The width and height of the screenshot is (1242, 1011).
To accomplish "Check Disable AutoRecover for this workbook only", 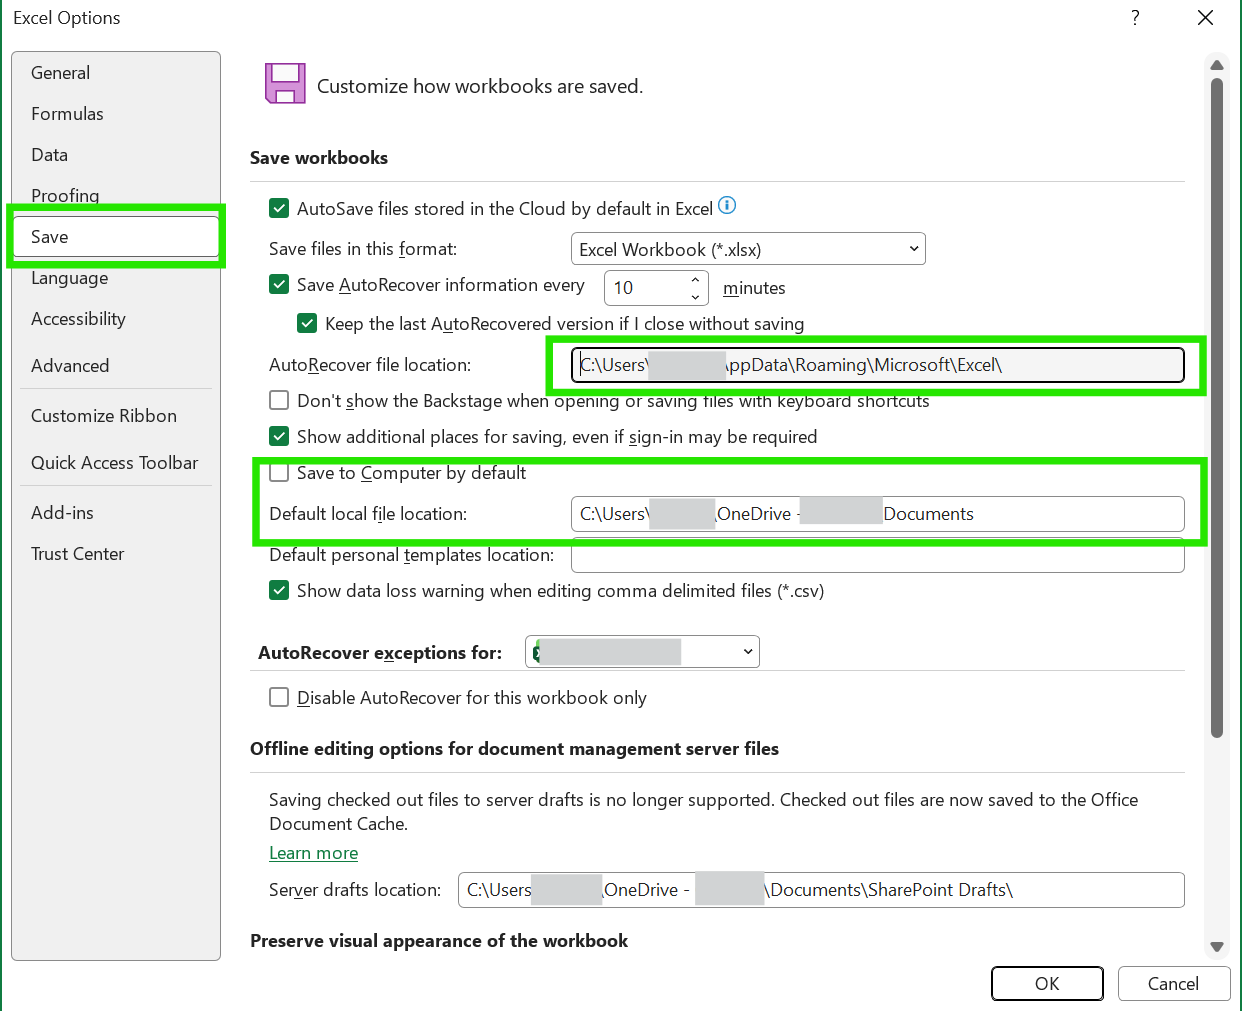I will click(279, 697).
